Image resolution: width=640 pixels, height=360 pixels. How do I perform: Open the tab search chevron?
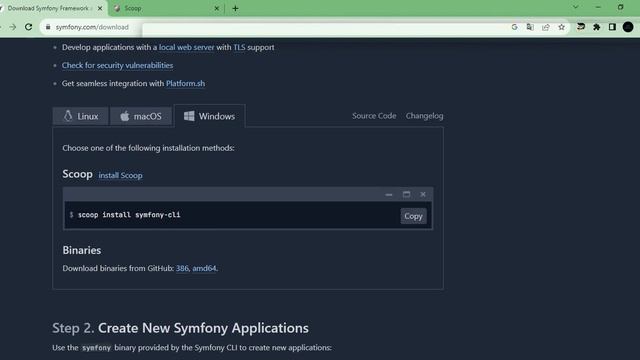point(576,7)
